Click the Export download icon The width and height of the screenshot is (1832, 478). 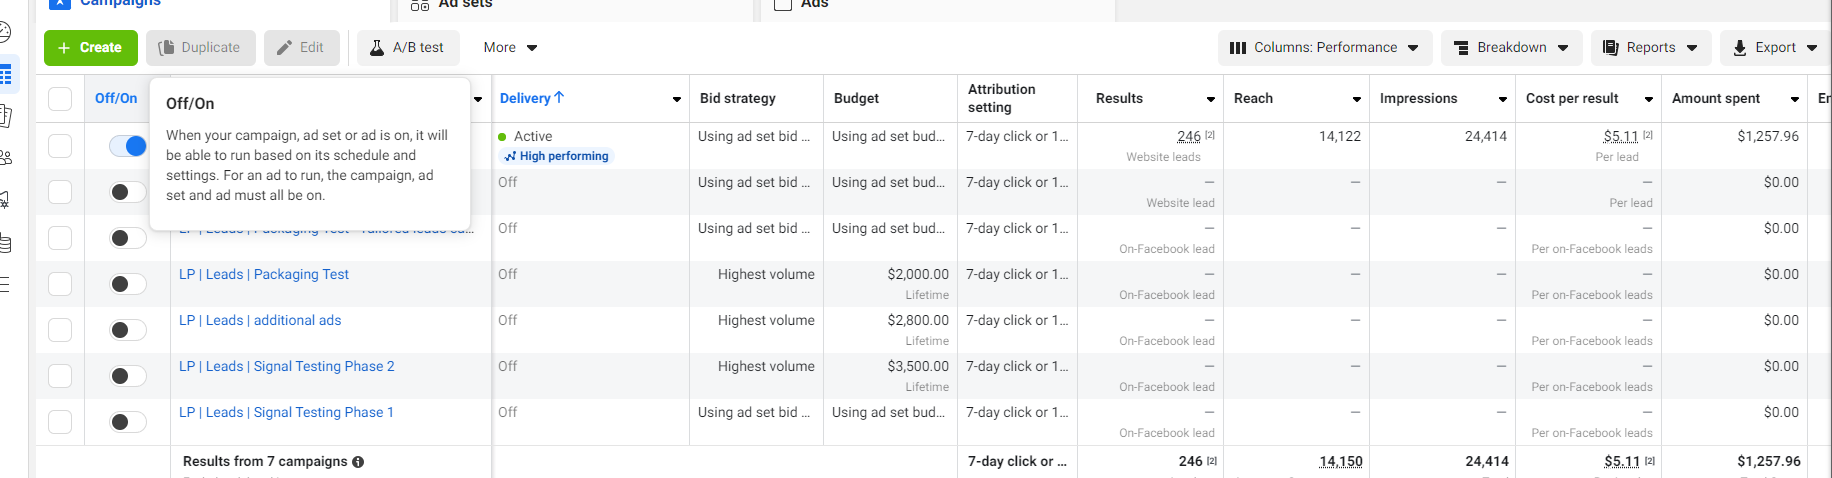coord(1740,48)
